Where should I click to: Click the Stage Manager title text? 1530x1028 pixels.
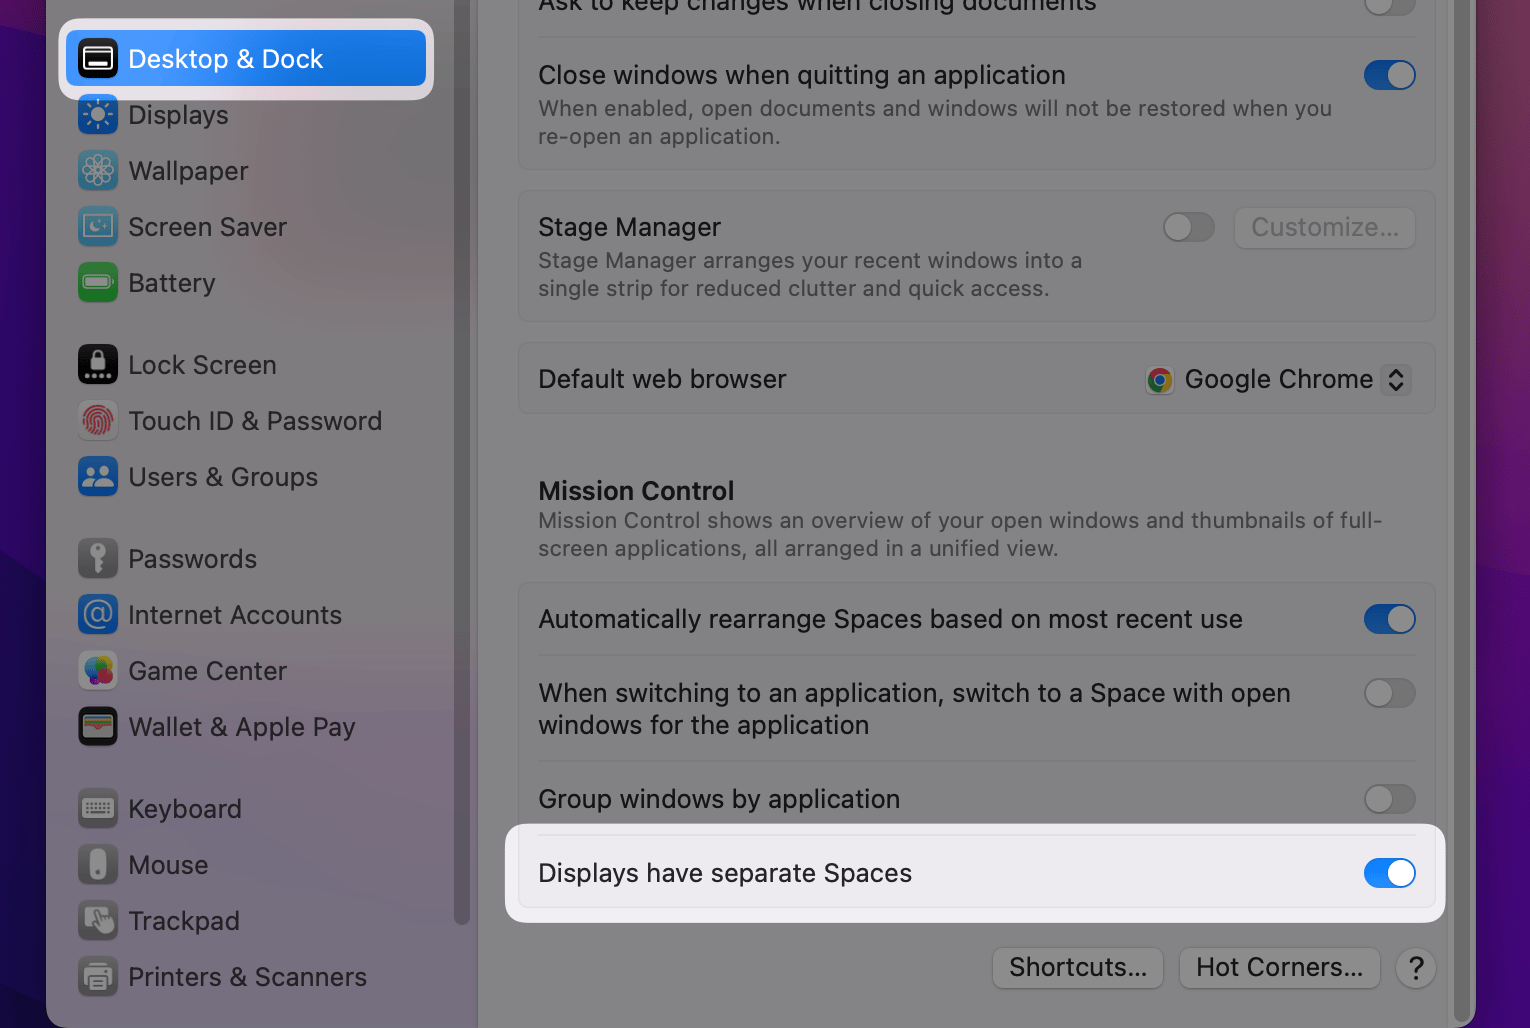tap(629, 227)
